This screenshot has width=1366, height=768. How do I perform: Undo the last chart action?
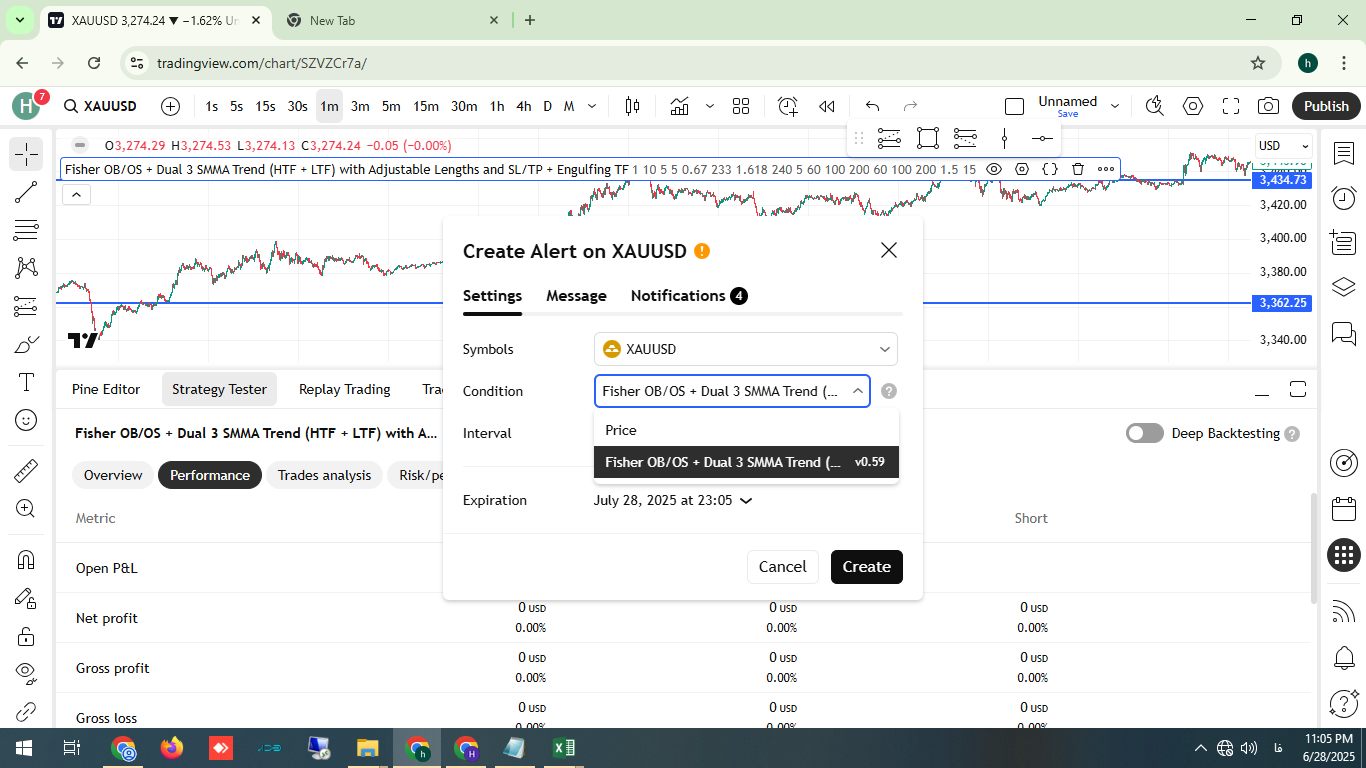coord(872,106)
